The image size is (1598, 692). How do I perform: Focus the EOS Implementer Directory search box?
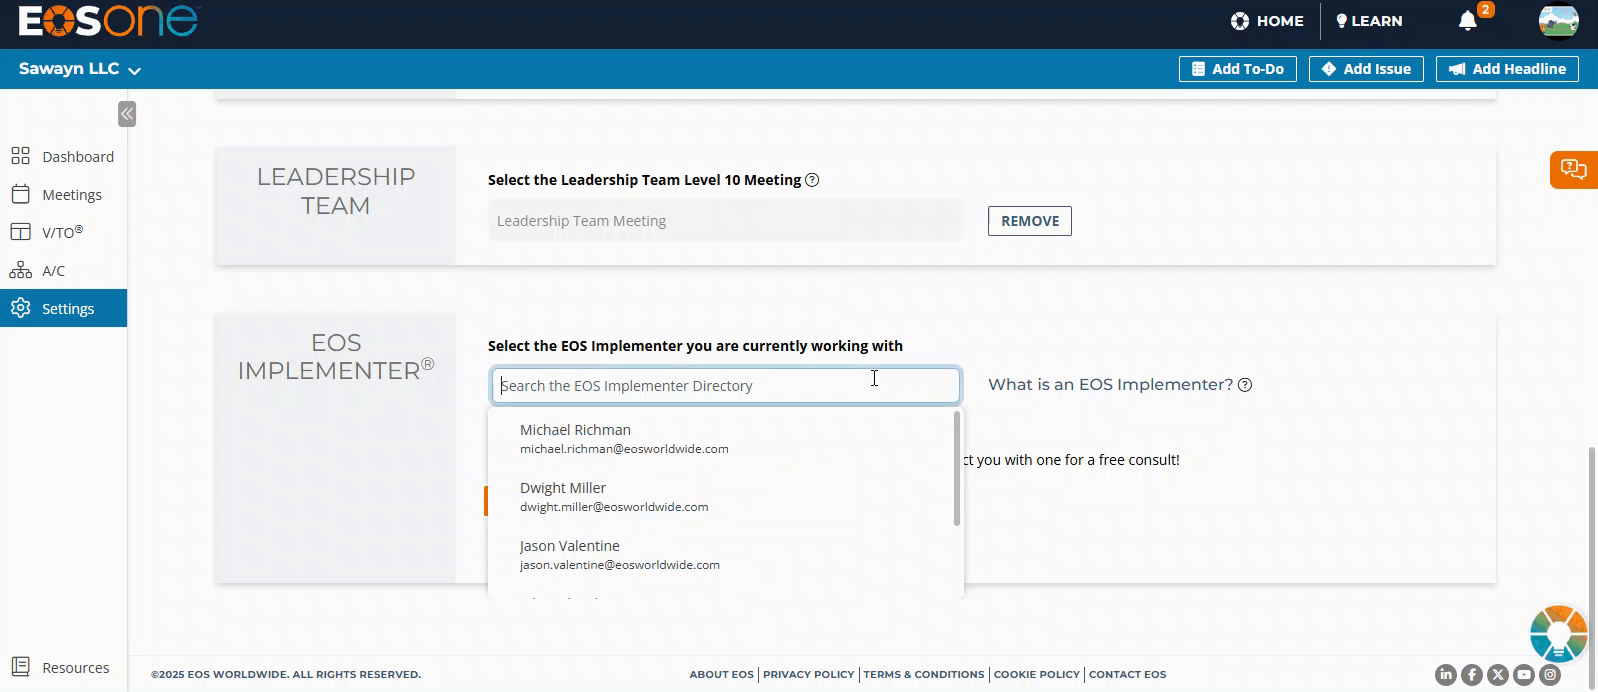(726, 386)
